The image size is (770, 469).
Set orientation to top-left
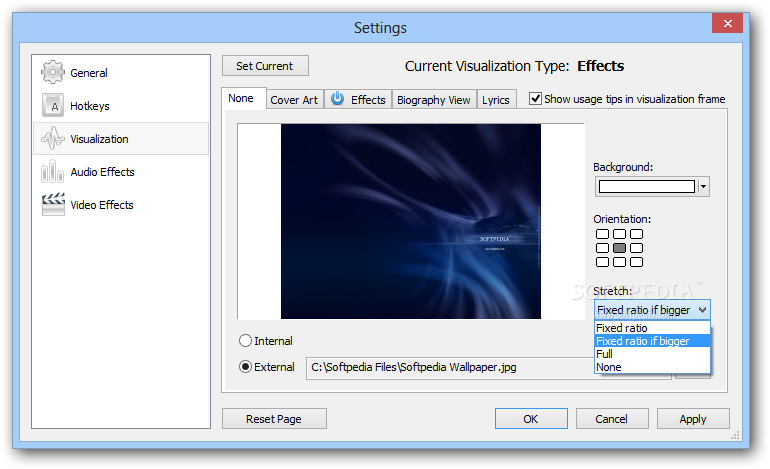[602, 234]
